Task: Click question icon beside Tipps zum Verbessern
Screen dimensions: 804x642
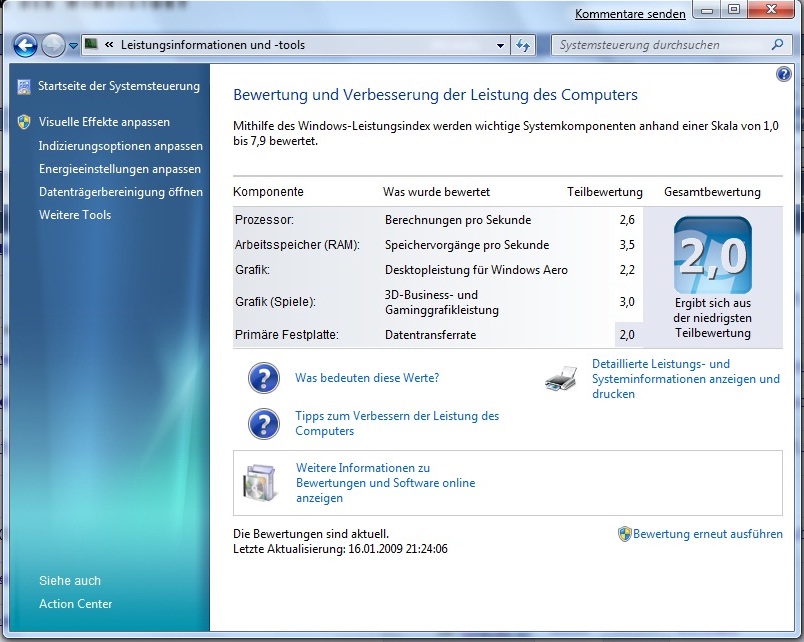Action: pos(264,424)
